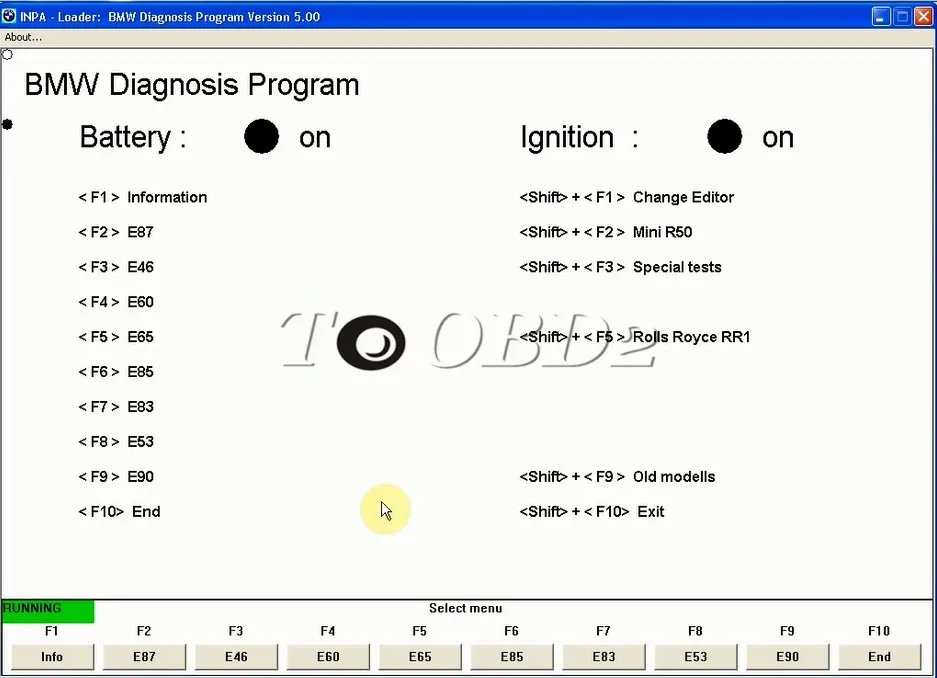Click 'Change Editor' shortcut text

coord(683,197)
